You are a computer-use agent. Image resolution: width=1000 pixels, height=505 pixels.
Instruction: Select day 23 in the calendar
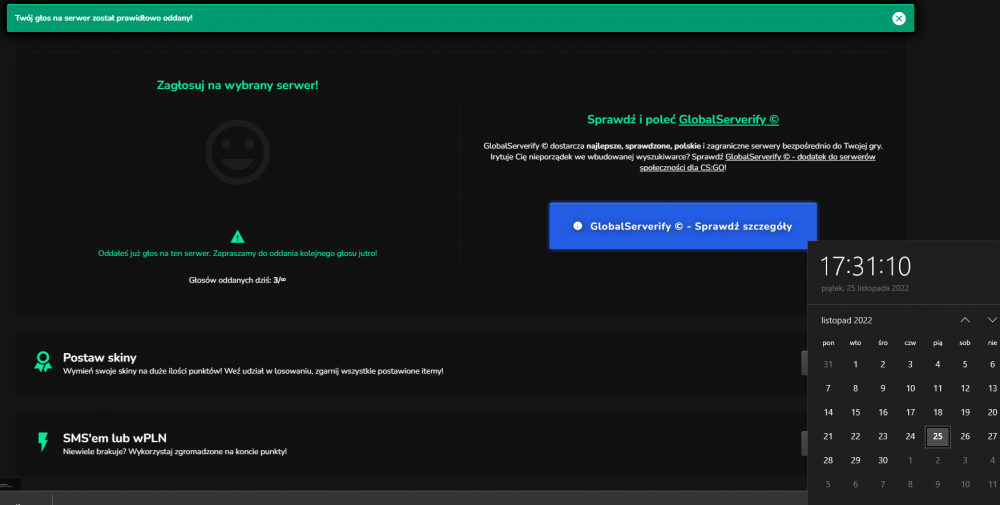coord(883,436)
